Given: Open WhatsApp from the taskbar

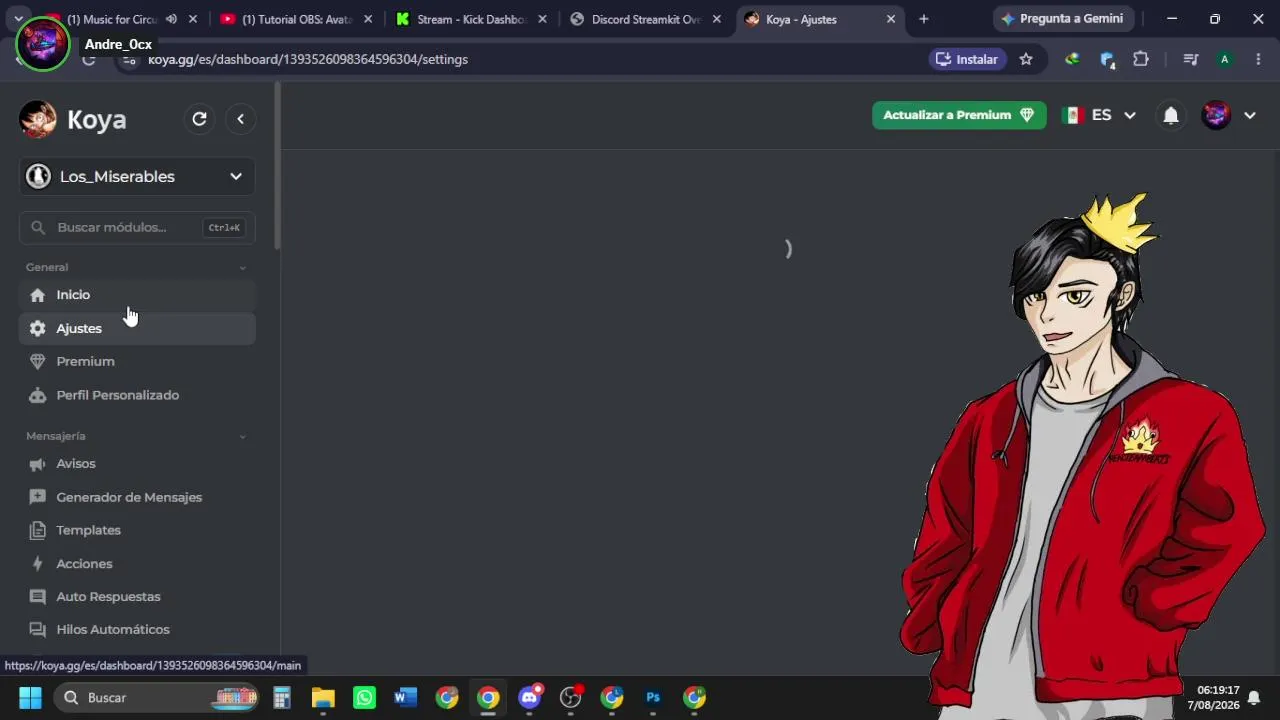Looking at the screenshot, I should tap(364, 697).
